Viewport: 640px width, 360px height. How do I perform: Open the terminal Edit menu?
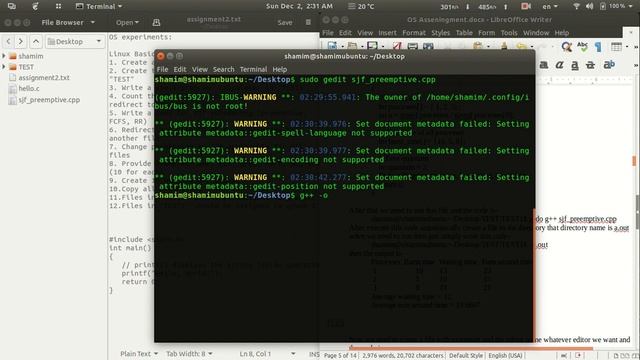pos(180,69)
